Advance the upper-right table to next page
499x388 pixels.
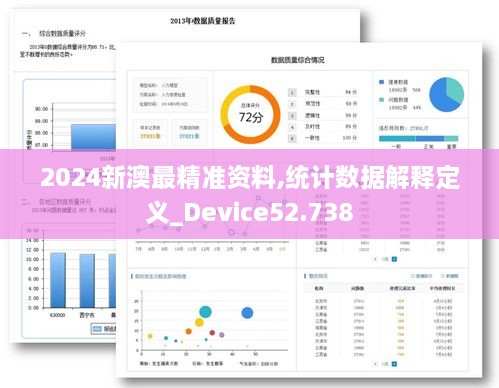coord(394,259)
